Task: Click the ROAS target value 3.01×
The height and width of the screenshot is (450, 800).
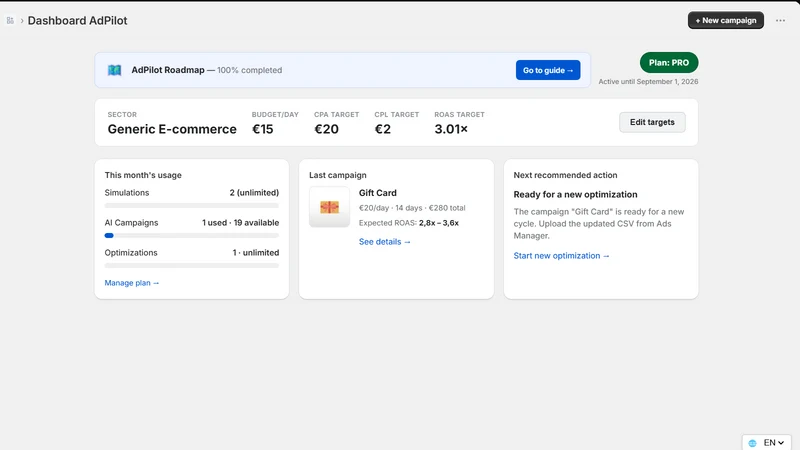Action: click(x=451, y=129)
